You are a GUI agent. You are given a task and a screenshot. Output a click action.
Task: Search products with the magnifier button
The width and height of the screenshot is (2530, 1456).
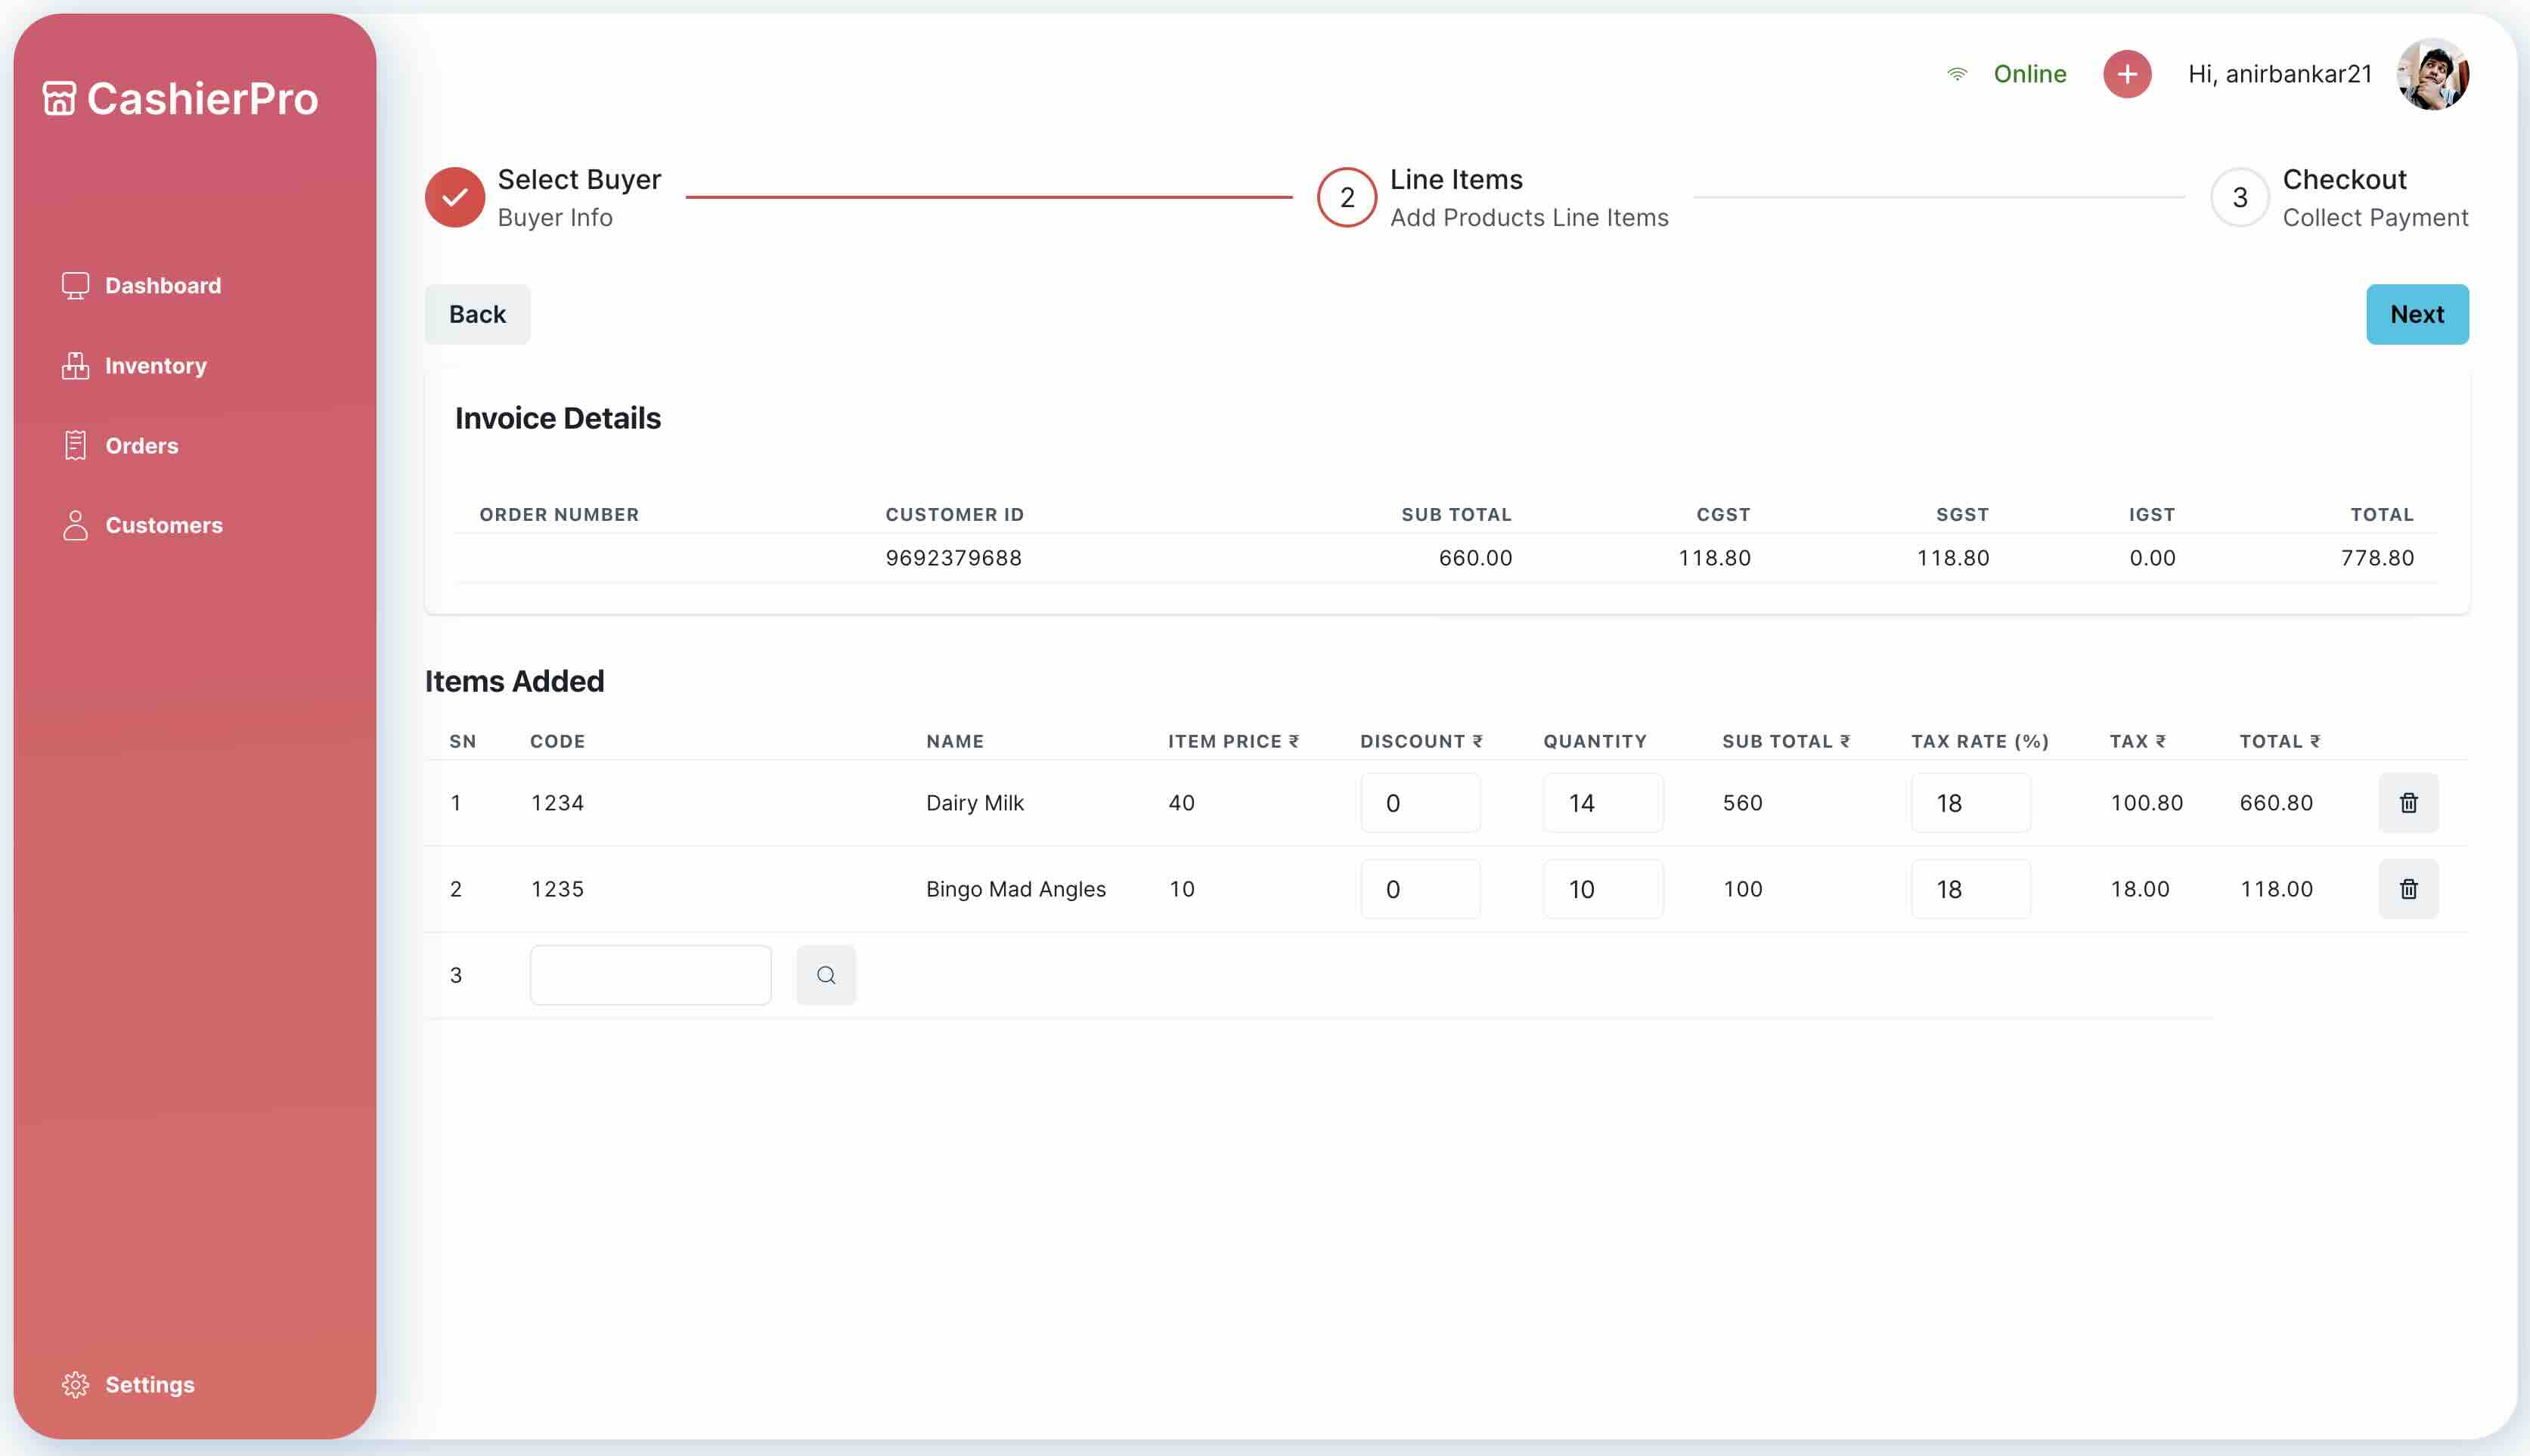coord(825,975)
